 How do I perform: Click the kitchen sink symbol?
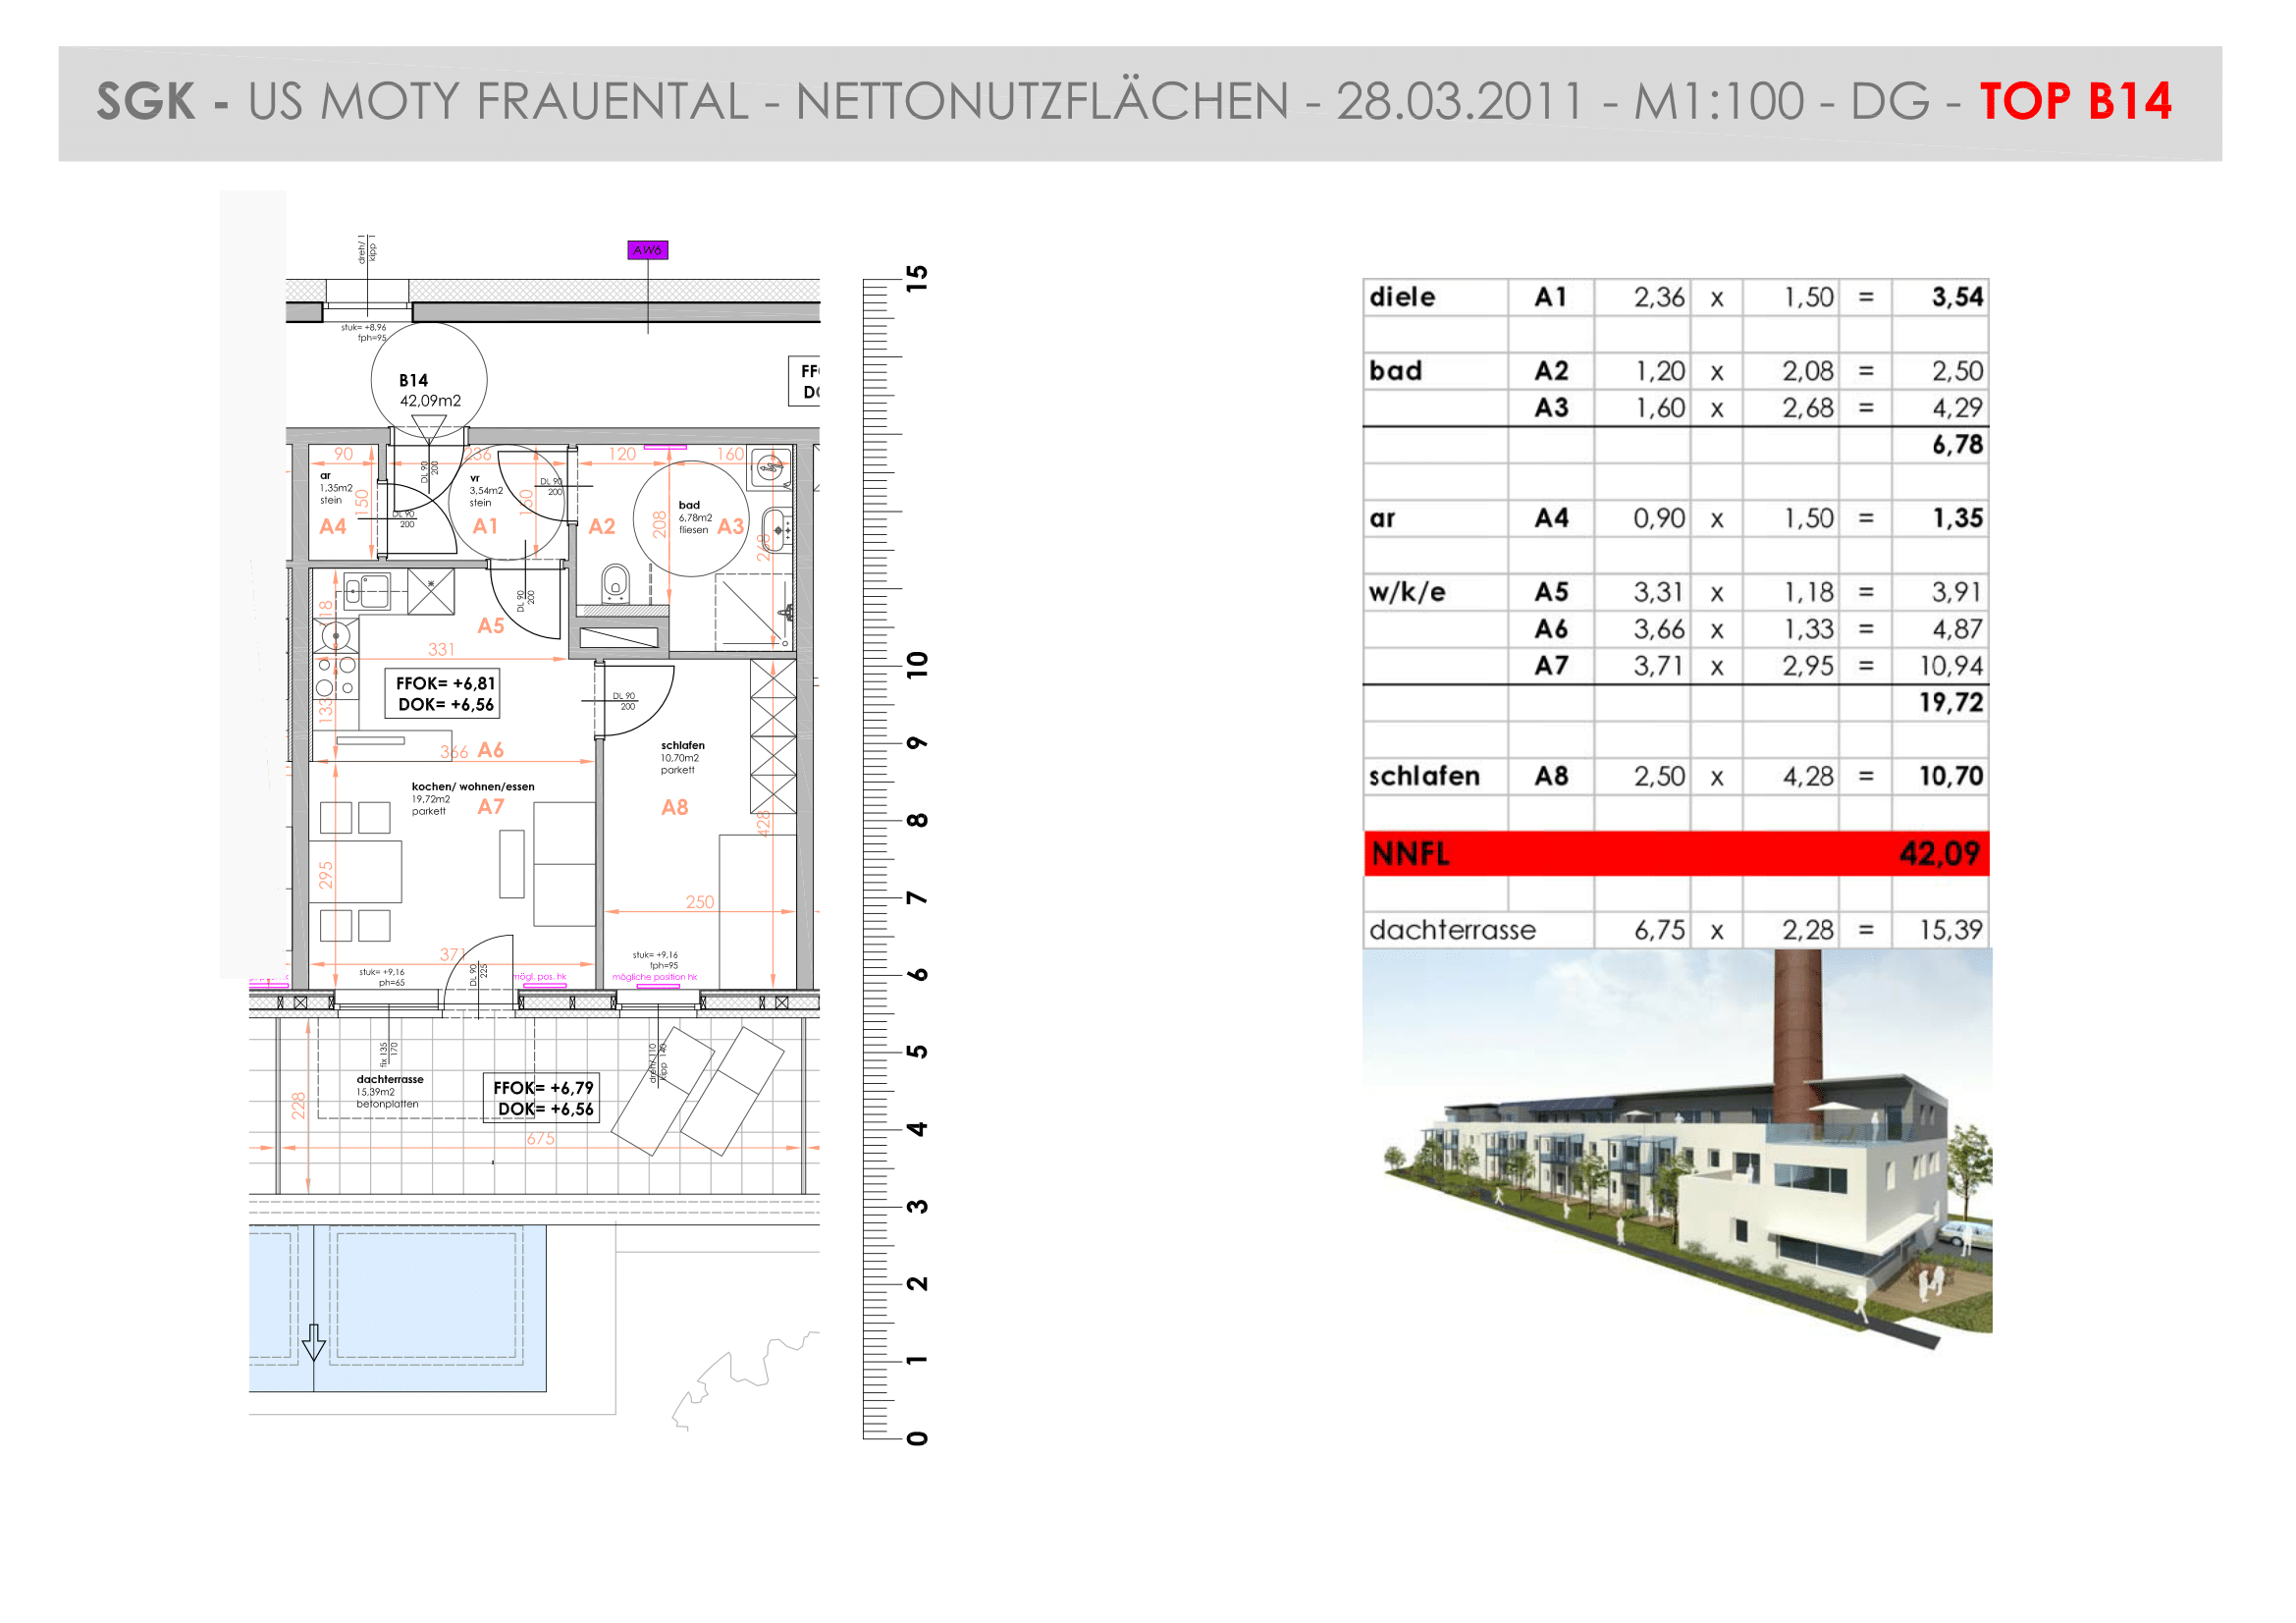tap(367, 591)
